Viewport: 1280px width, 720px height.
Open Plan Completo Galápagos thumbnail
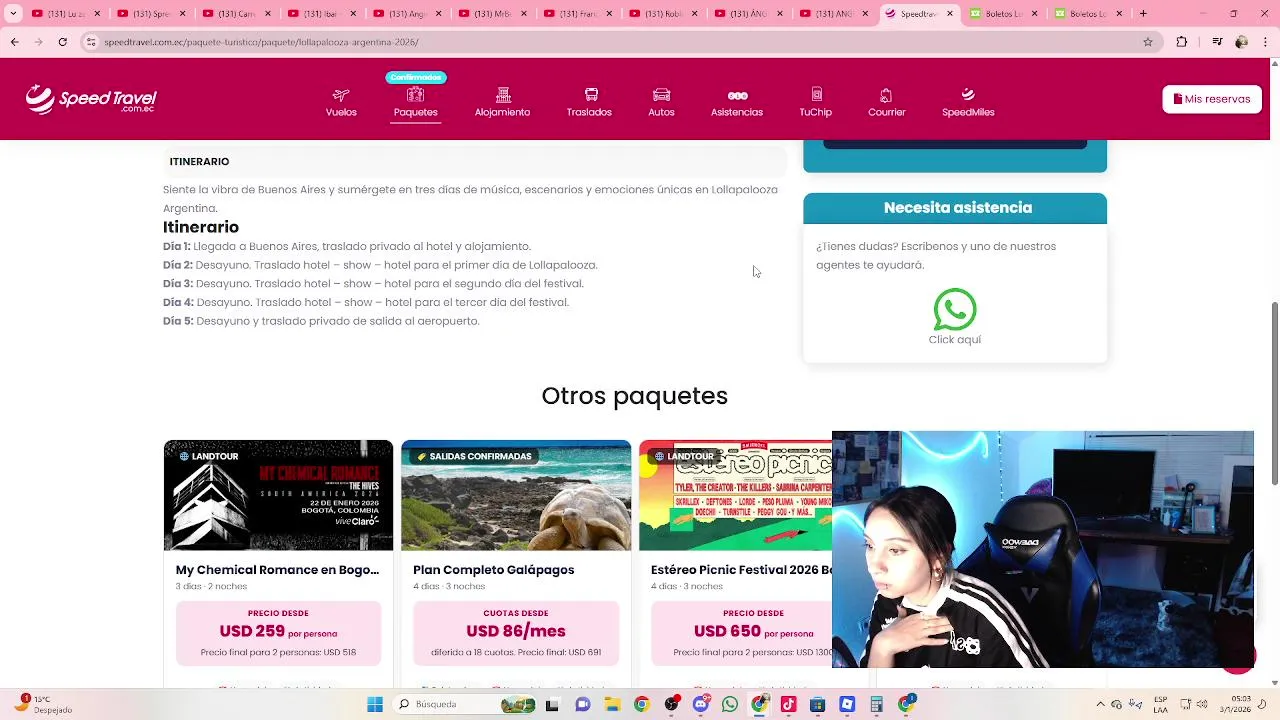pos(516,495)
